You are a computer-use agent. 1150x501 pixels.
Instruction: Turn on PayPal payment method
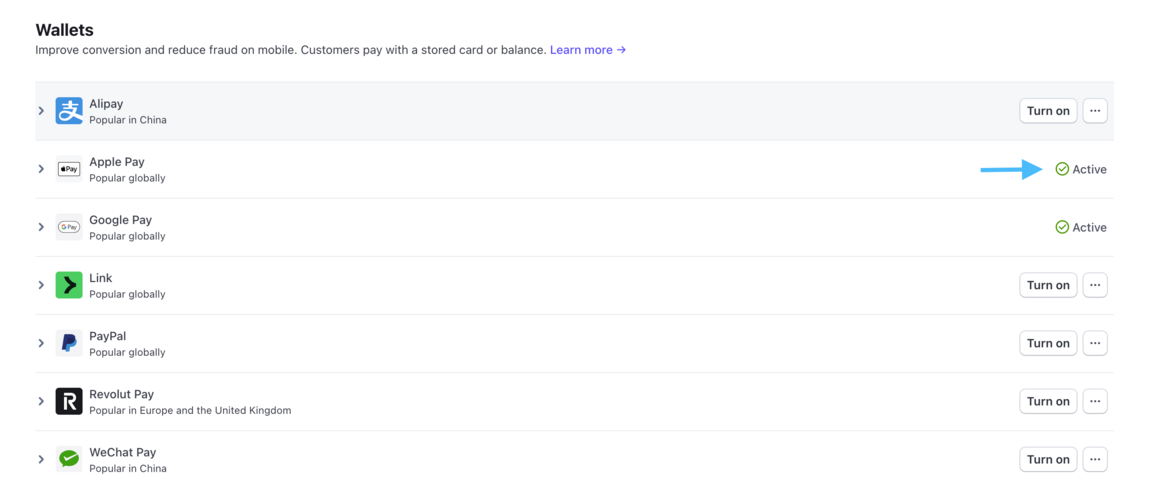coord(1048,343)
